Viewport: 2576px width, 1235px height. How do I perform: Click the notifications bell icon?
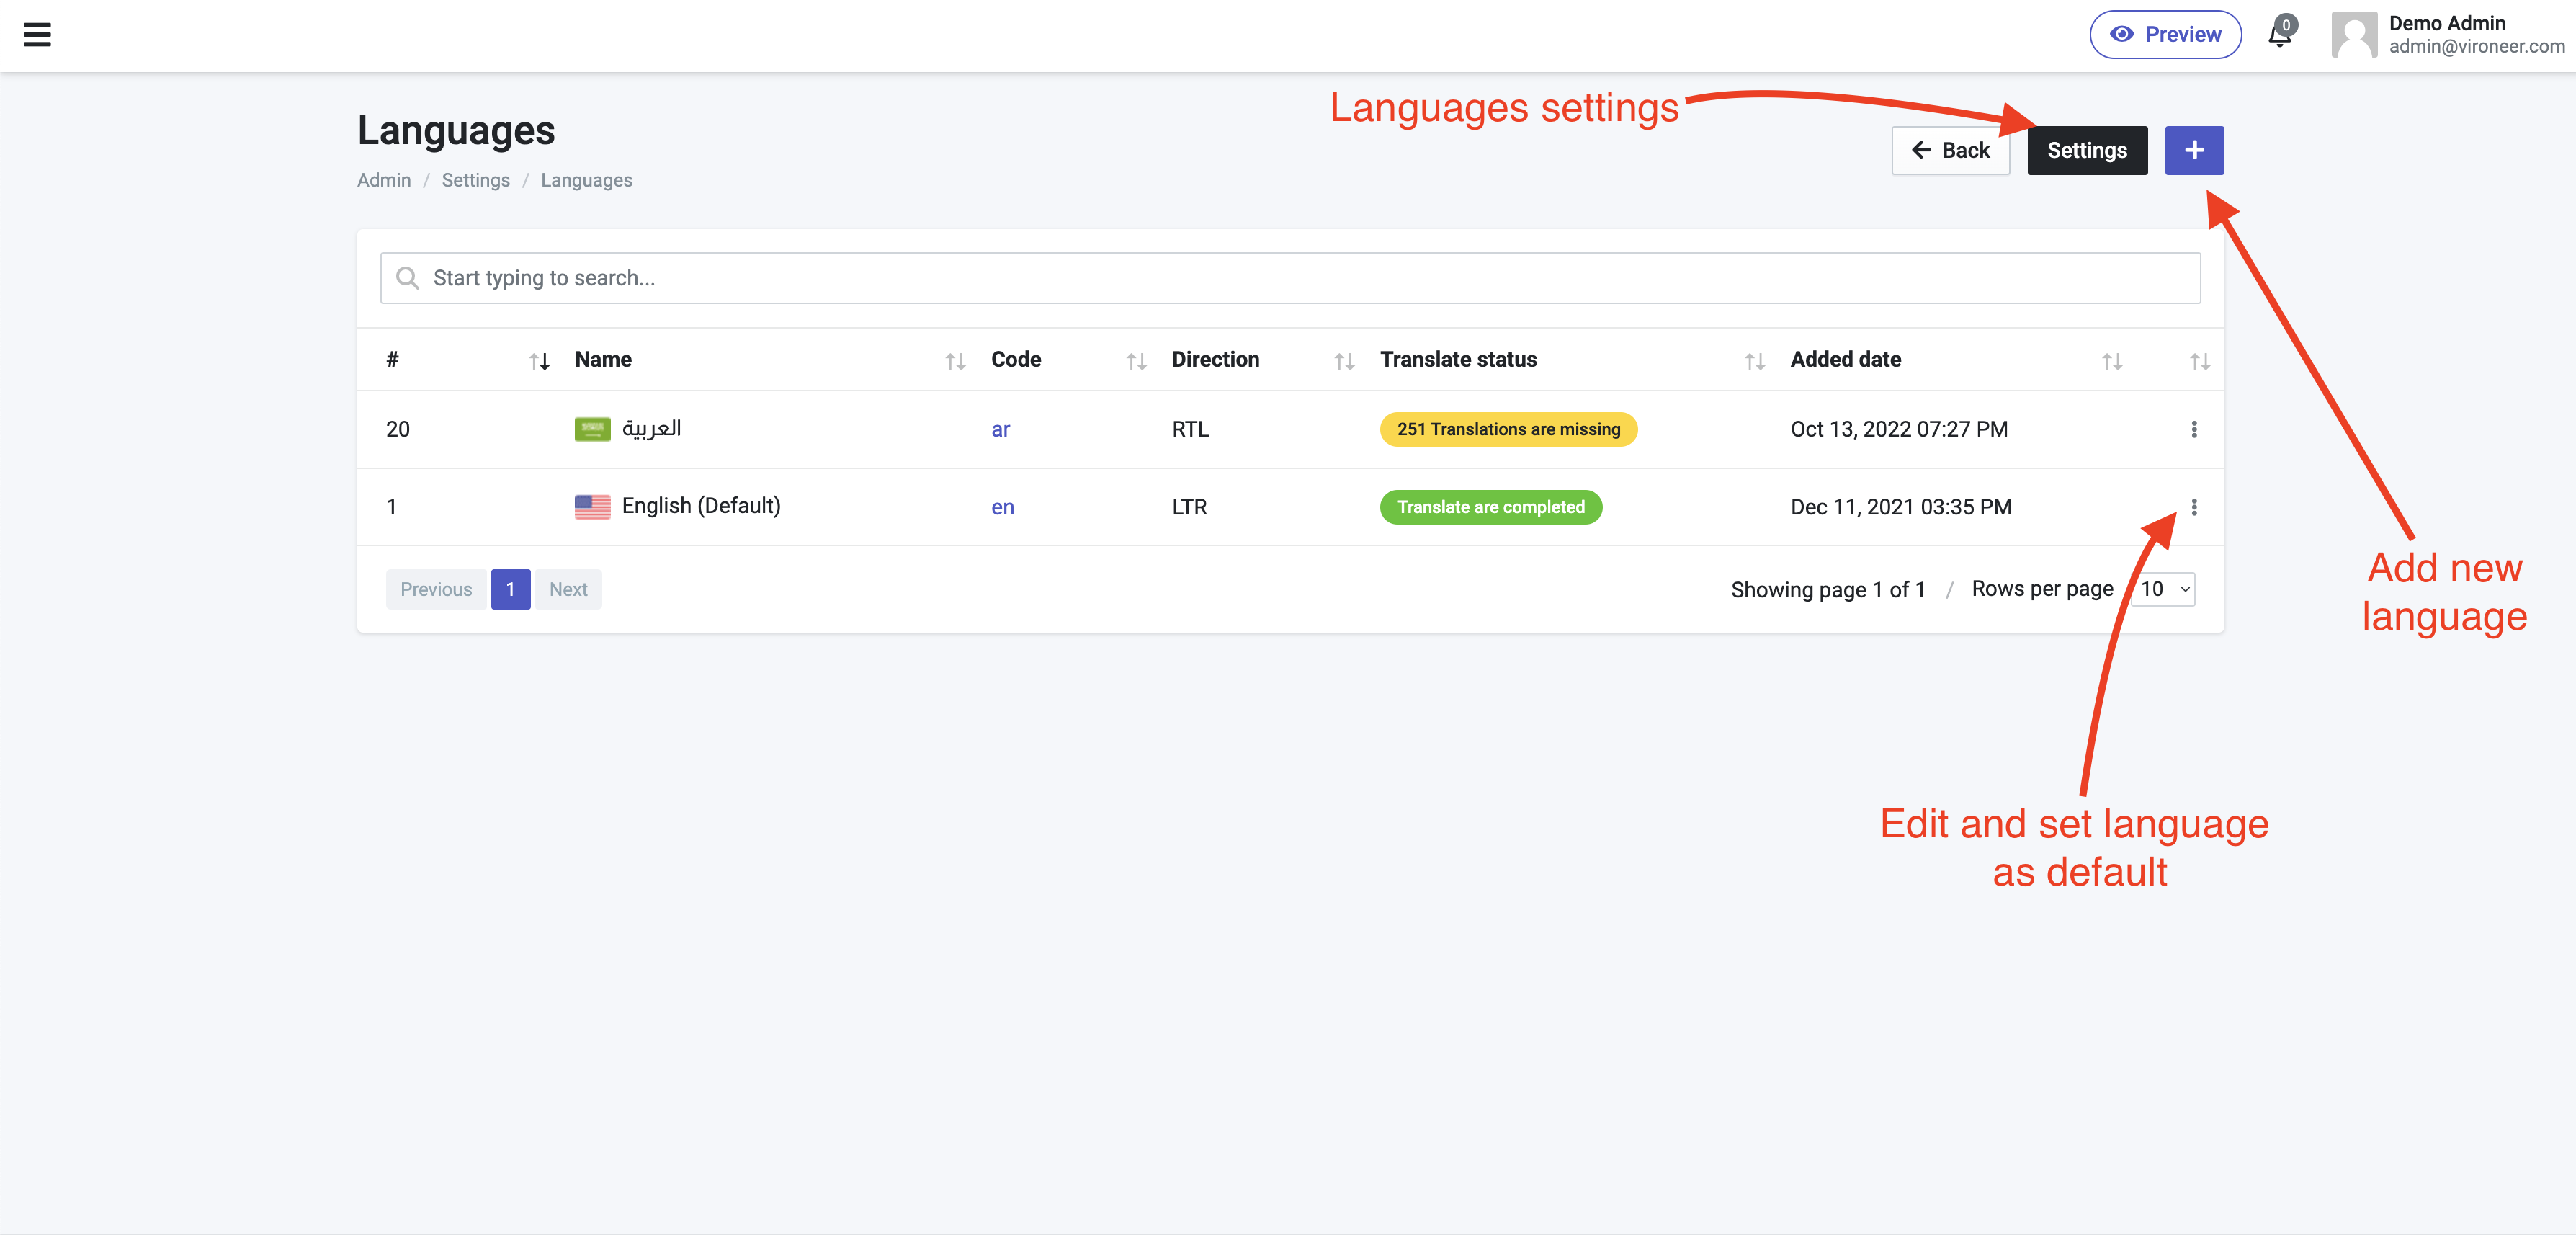(x=2280, y=33)
